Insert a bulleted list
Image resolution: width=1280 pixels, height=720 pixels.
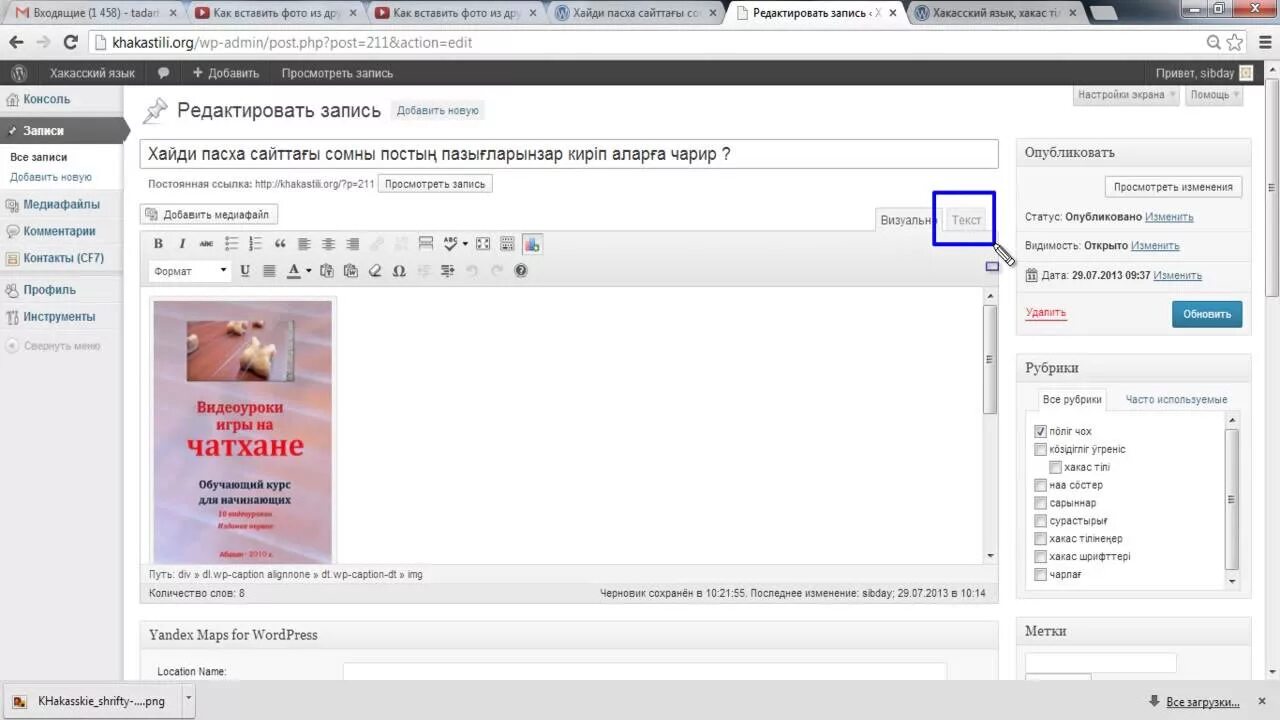pos(231,244)
